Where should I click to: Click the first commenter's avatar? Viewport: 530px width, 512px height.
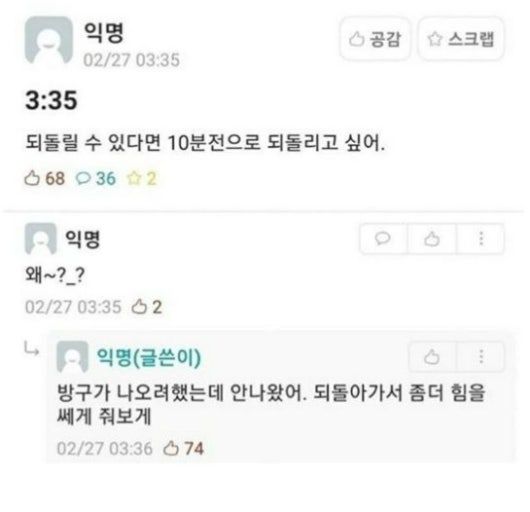(x=41, y=239)
